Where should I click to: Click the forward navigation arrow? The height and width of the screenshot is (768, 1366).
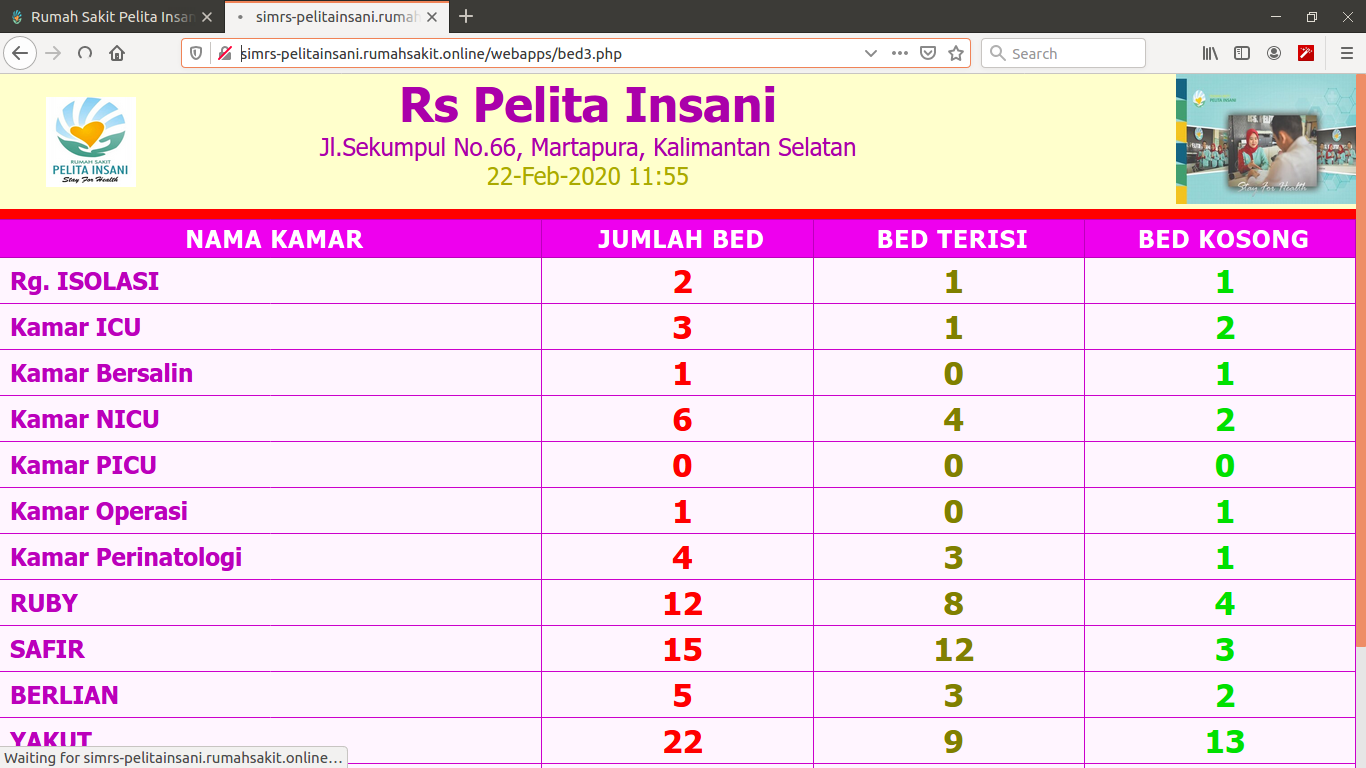tap(53, 53)
